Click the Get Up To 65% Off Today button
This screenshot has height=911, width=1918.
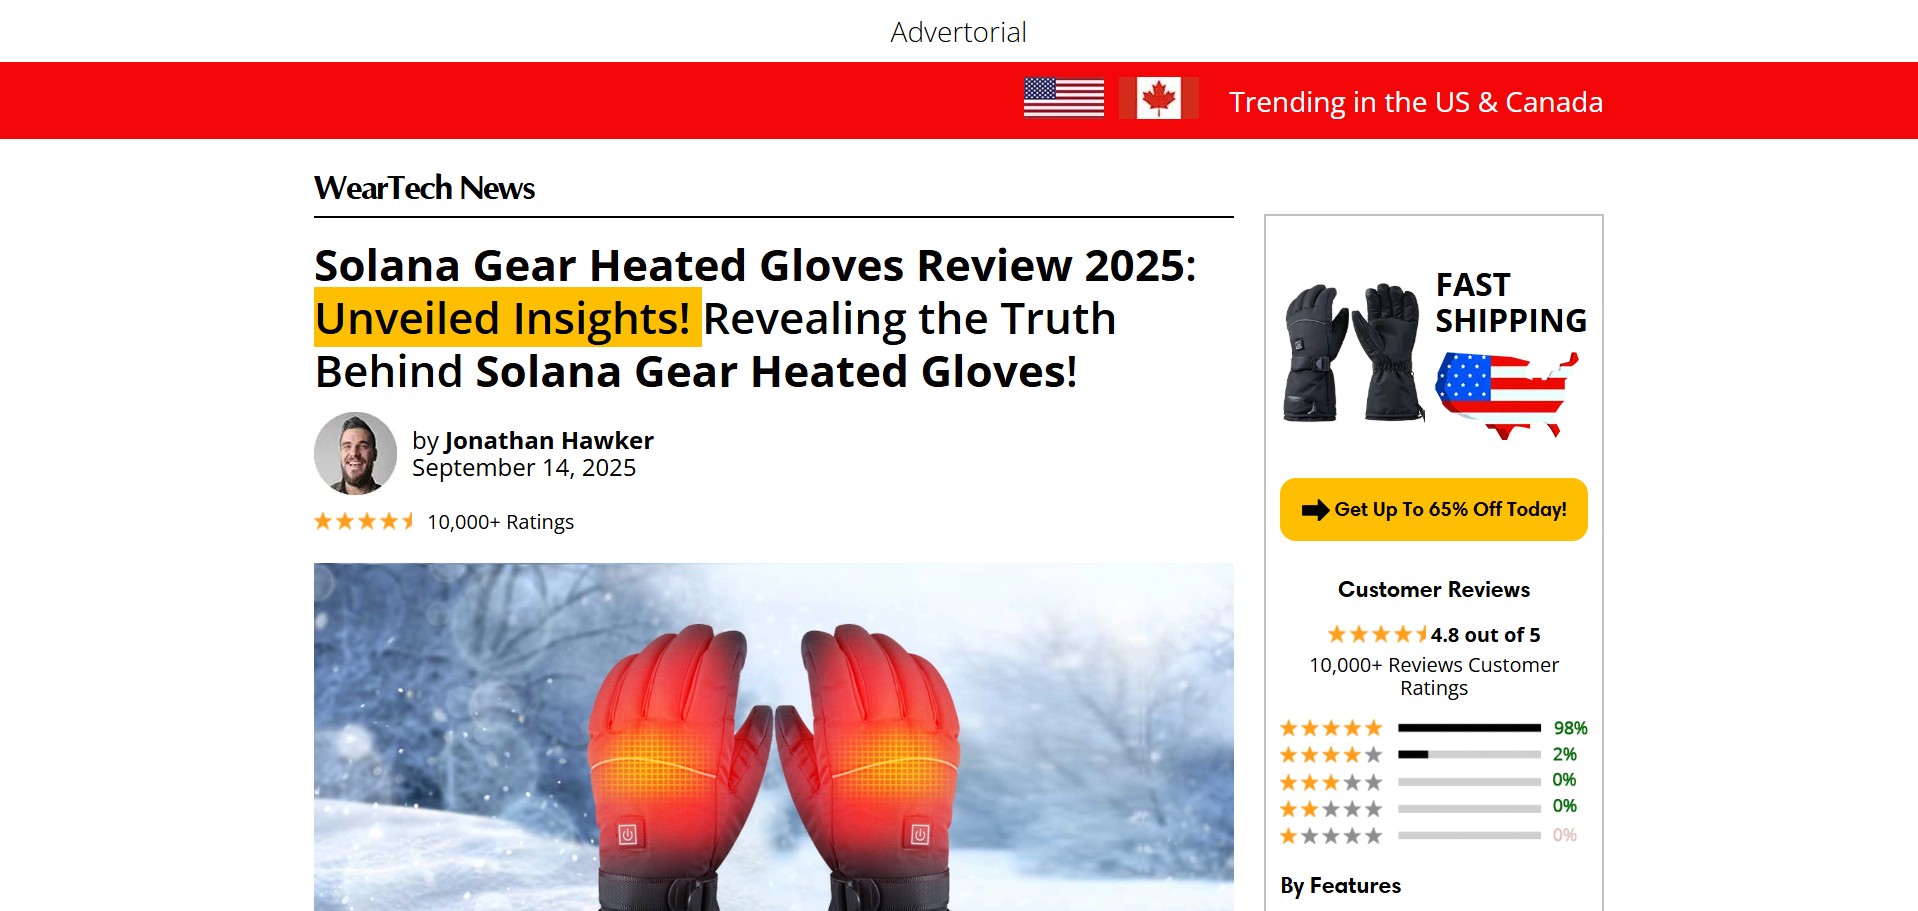click(x=1433, y=510)
